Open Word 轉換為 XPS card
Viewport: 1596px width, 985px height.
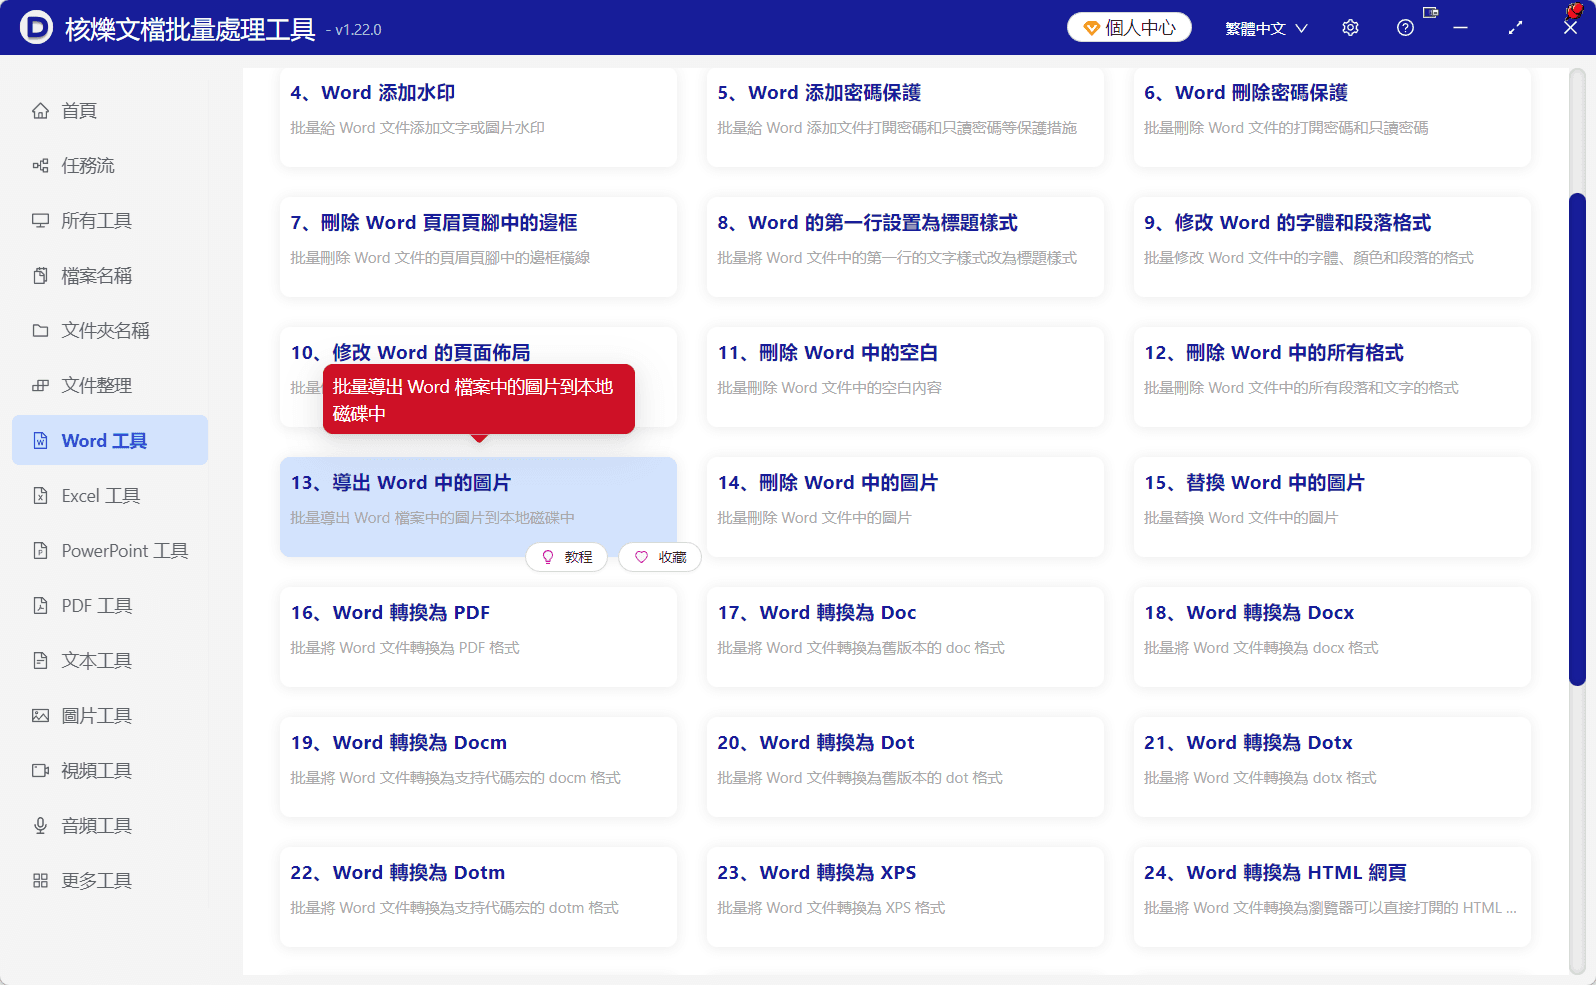[905, 897]
